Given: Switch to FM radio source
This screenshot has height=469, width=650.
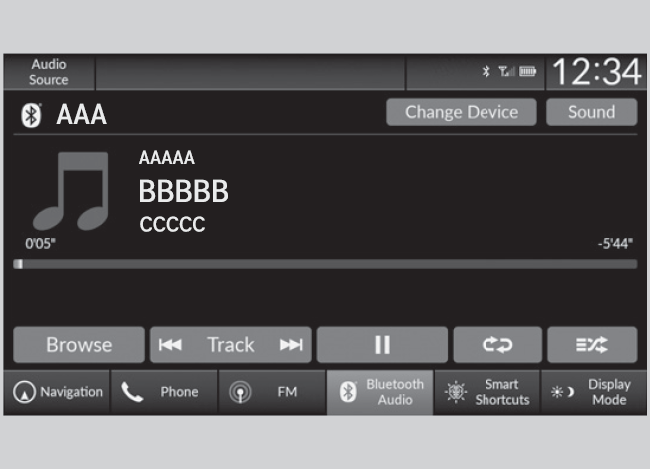Looking at the screenshot, I should pyautogui.click(x=272, y=392).
